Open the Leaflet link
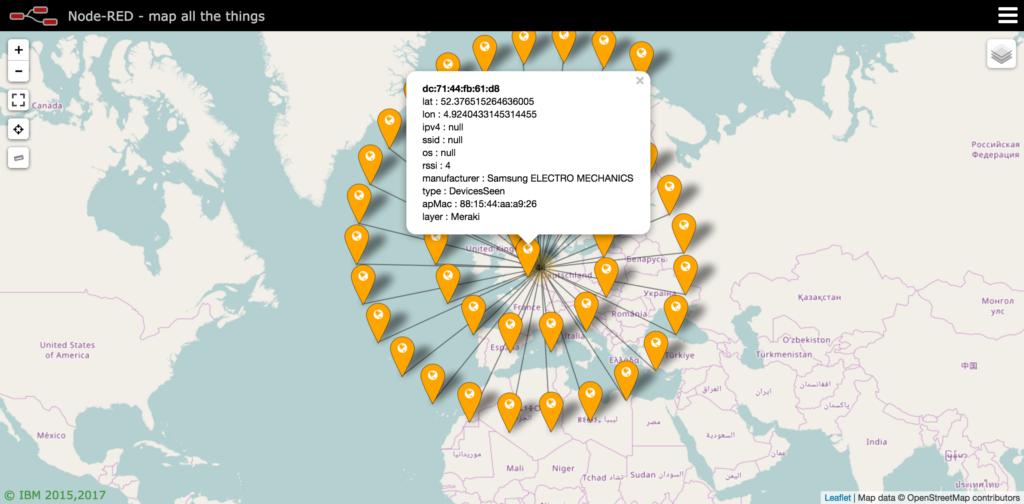 [837, 497]
